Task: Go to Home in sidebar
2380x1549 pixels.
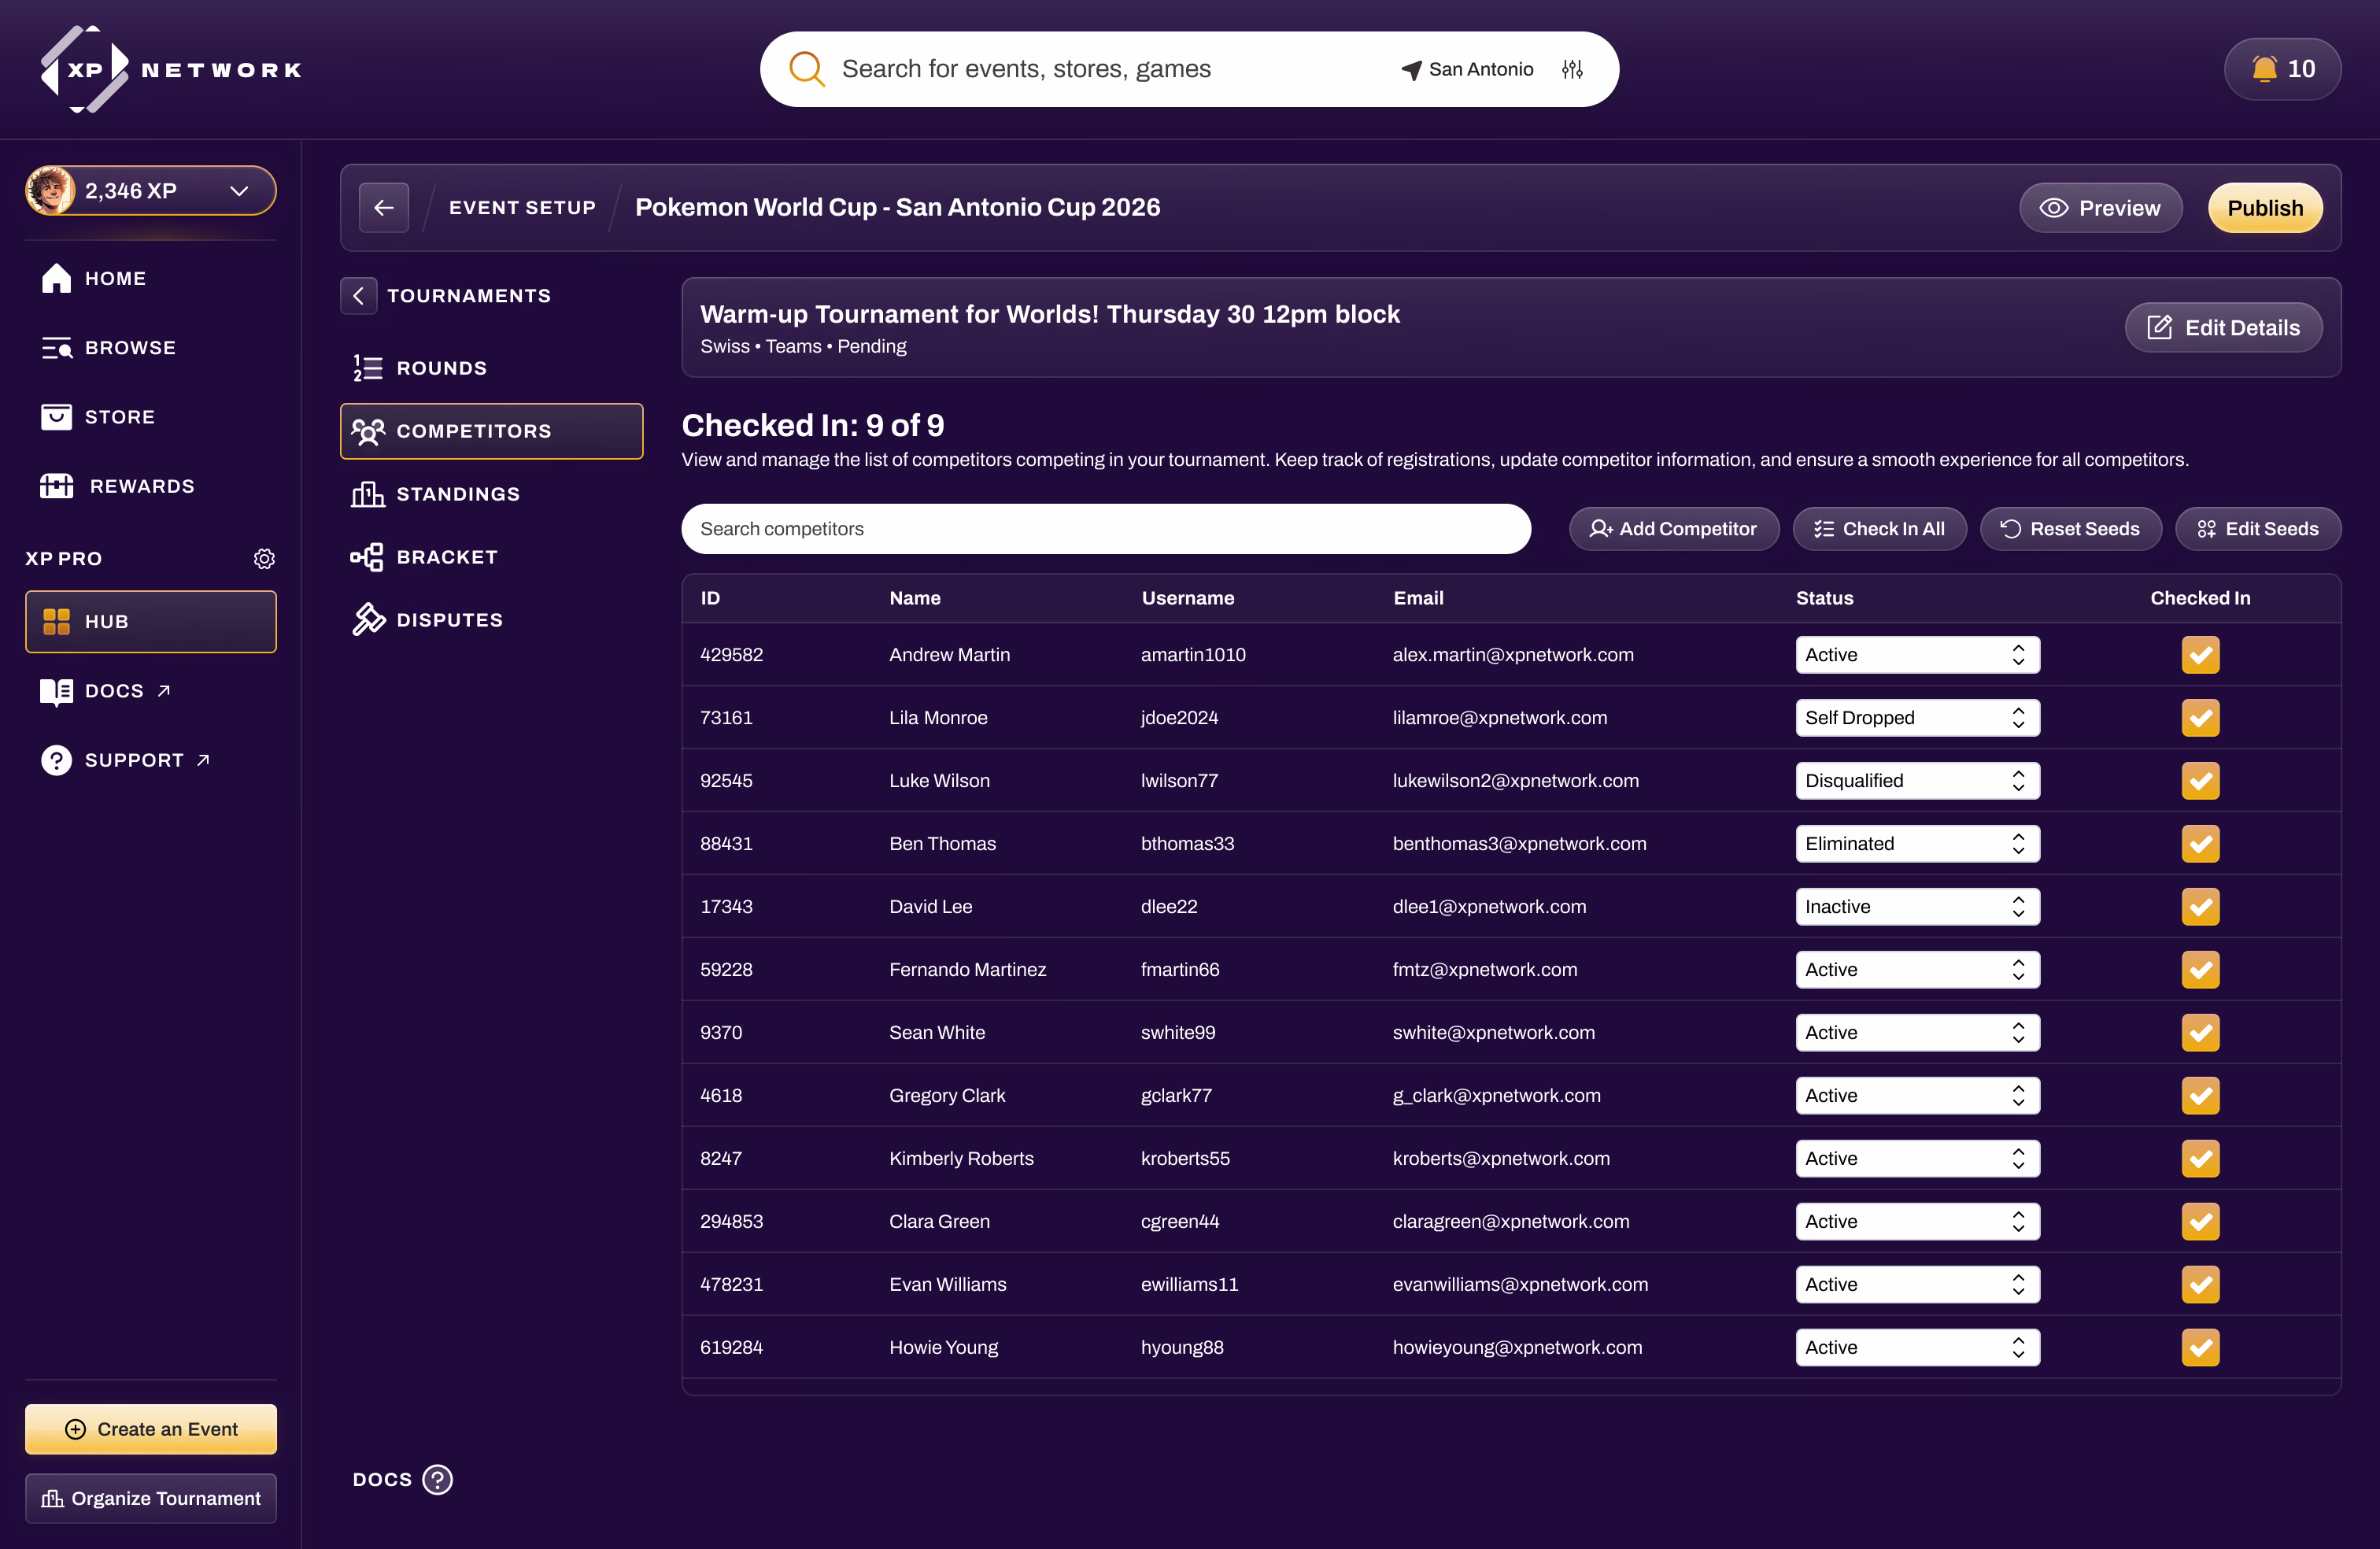Action: point(94,278)
